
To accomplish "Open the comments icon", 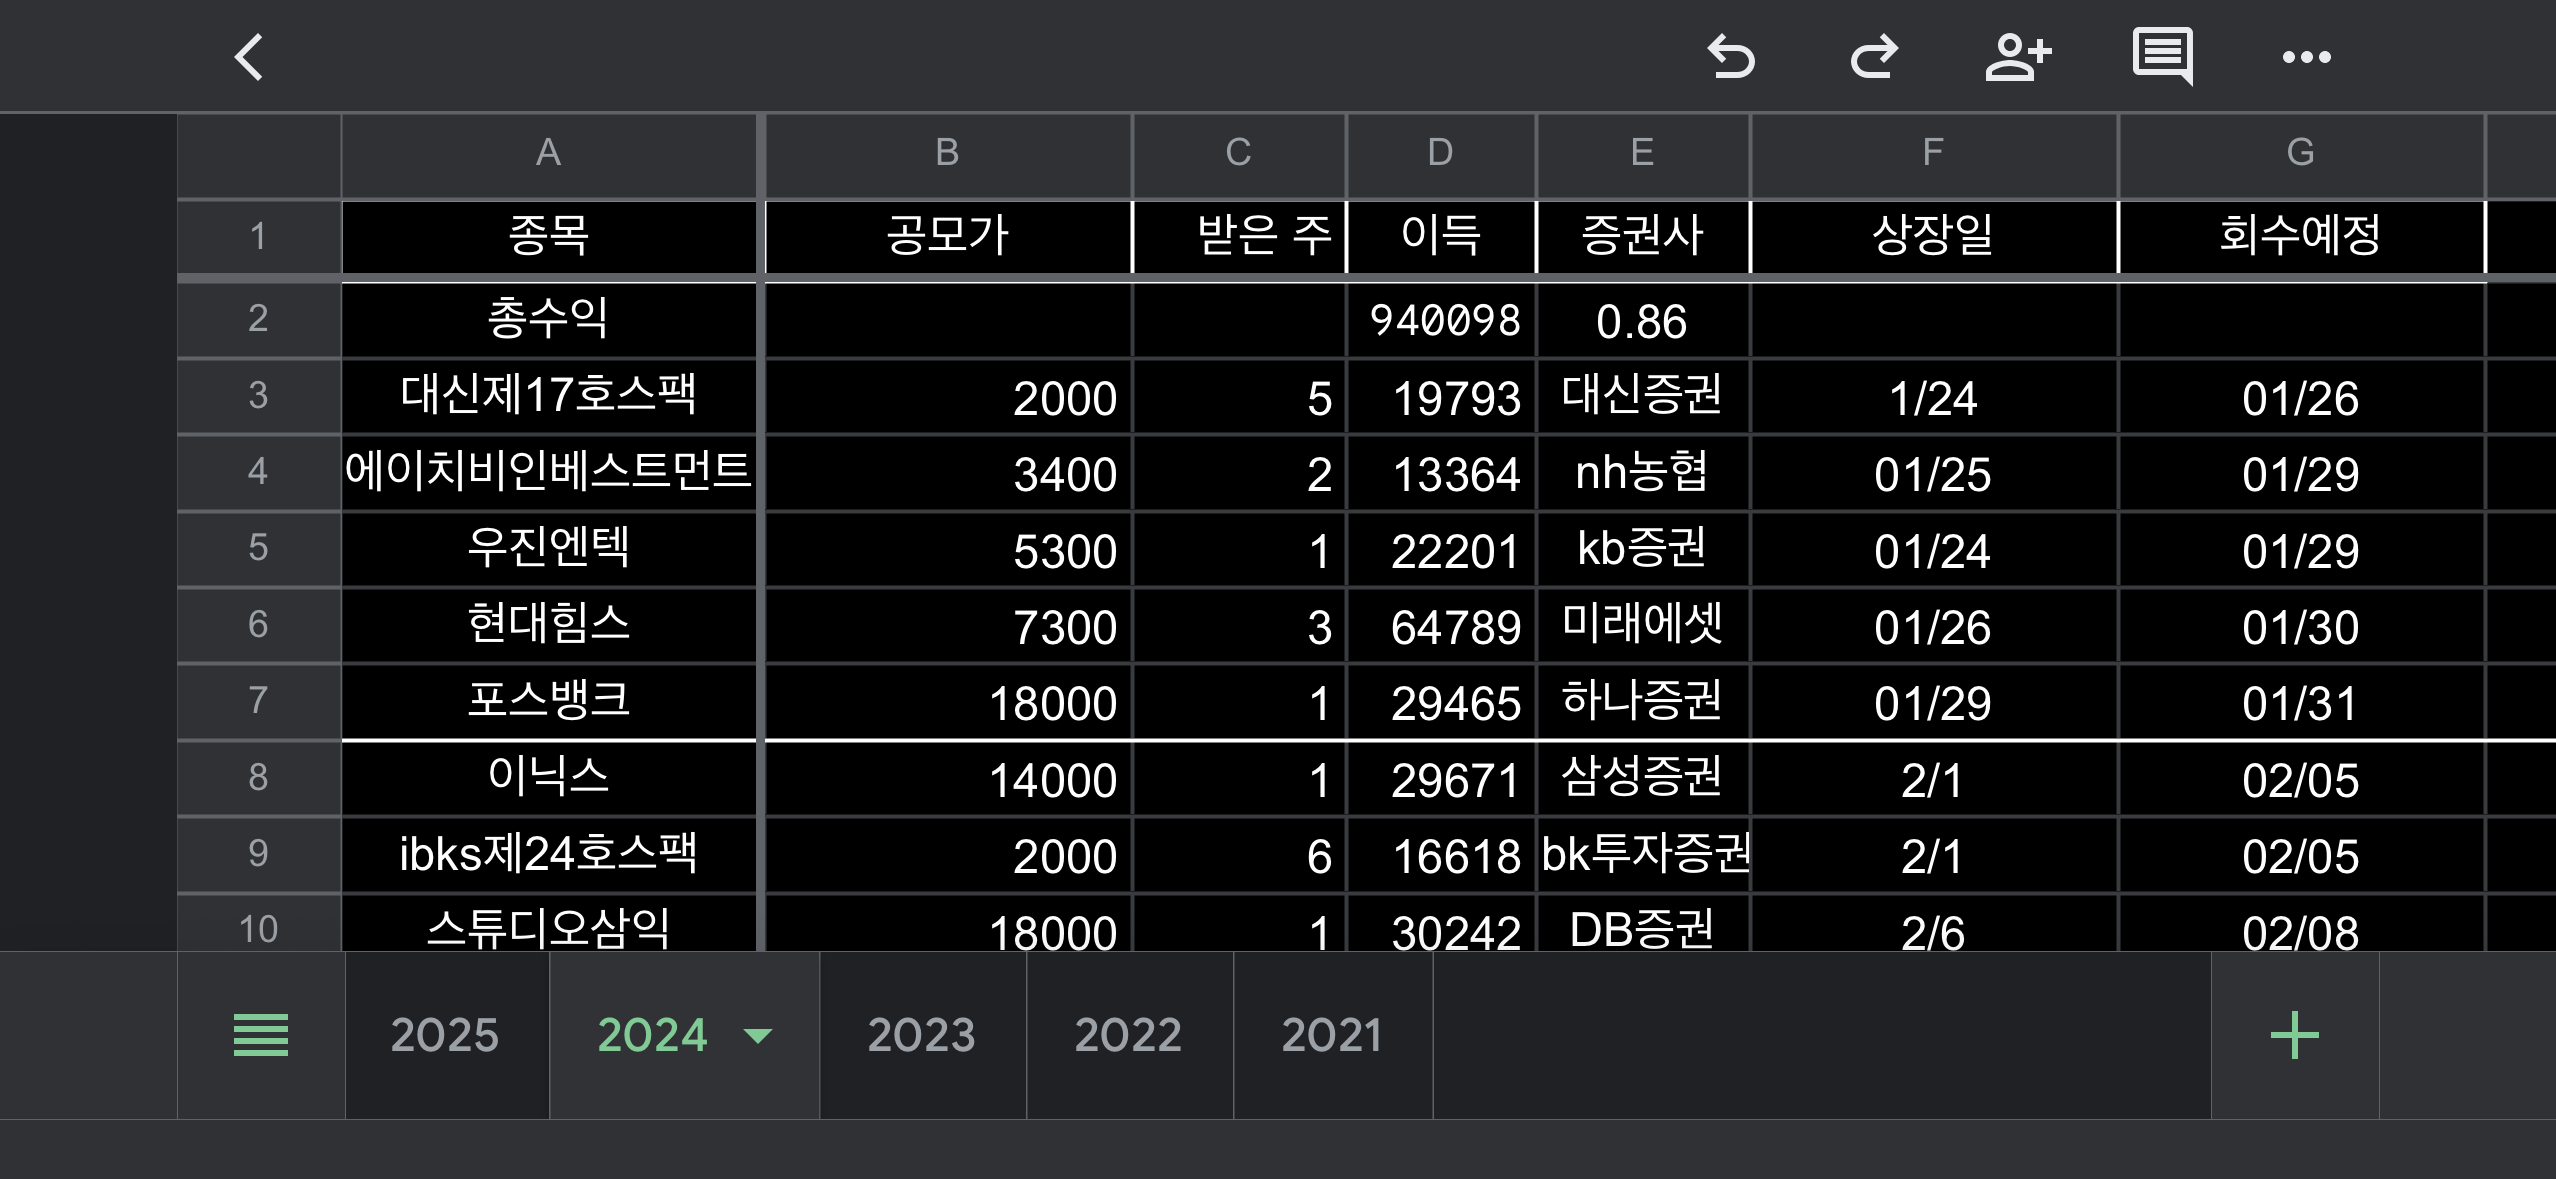I will coord(2162,57).
